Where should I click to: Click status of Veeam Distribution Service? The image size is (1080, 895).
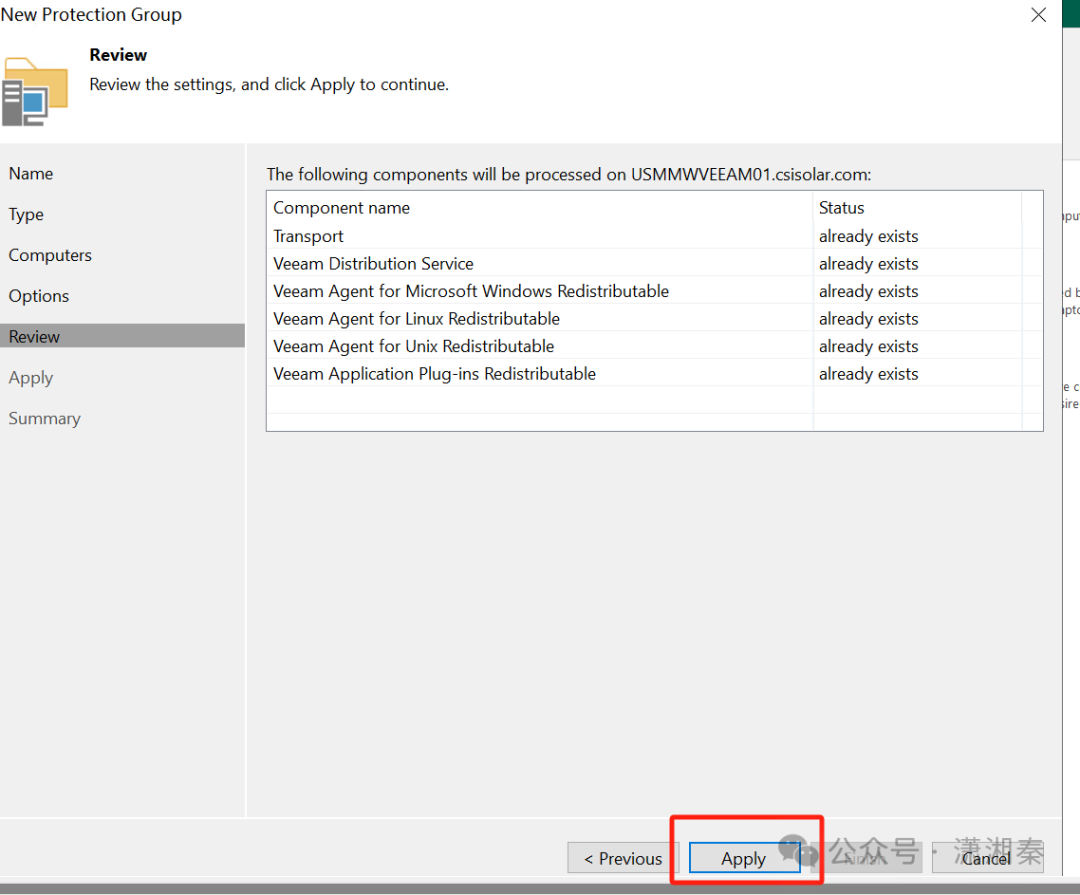[869, 263]
